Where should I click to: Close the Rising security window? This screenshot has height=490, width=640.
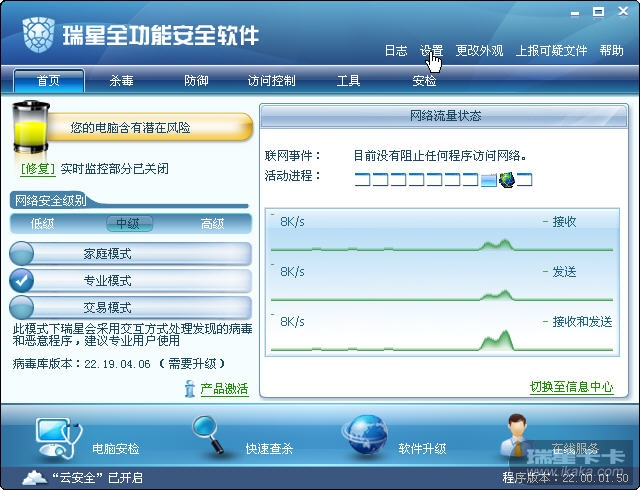click(x=623, y=11)
